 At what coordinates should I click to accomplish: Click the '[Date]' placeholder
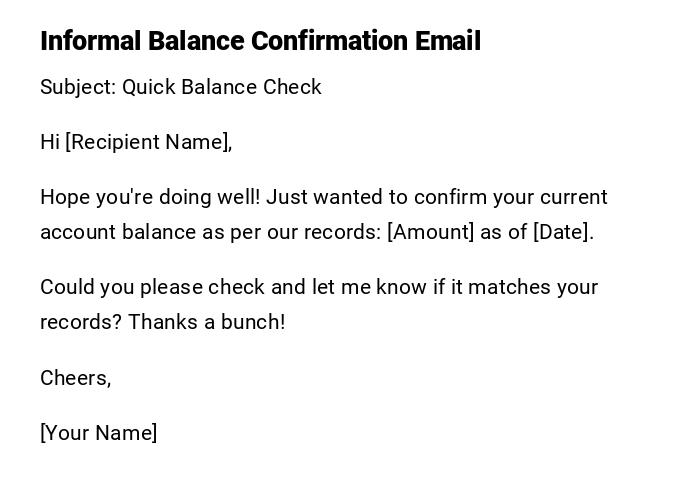click(562, 232)
